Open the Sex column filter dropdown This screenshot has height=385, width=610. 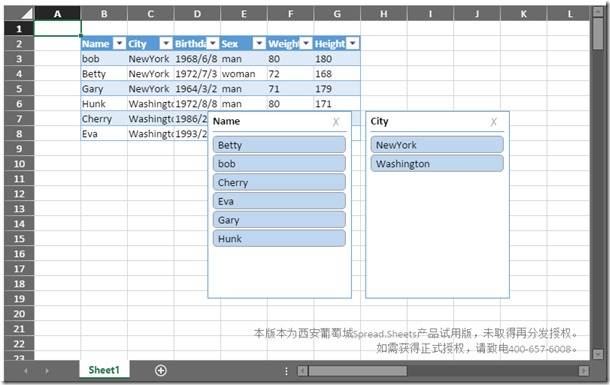259,44
